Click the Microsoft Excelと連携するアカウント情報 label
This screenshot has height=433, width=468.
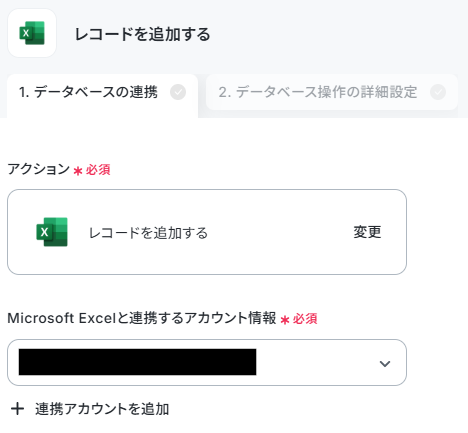[x=142, y=318]
